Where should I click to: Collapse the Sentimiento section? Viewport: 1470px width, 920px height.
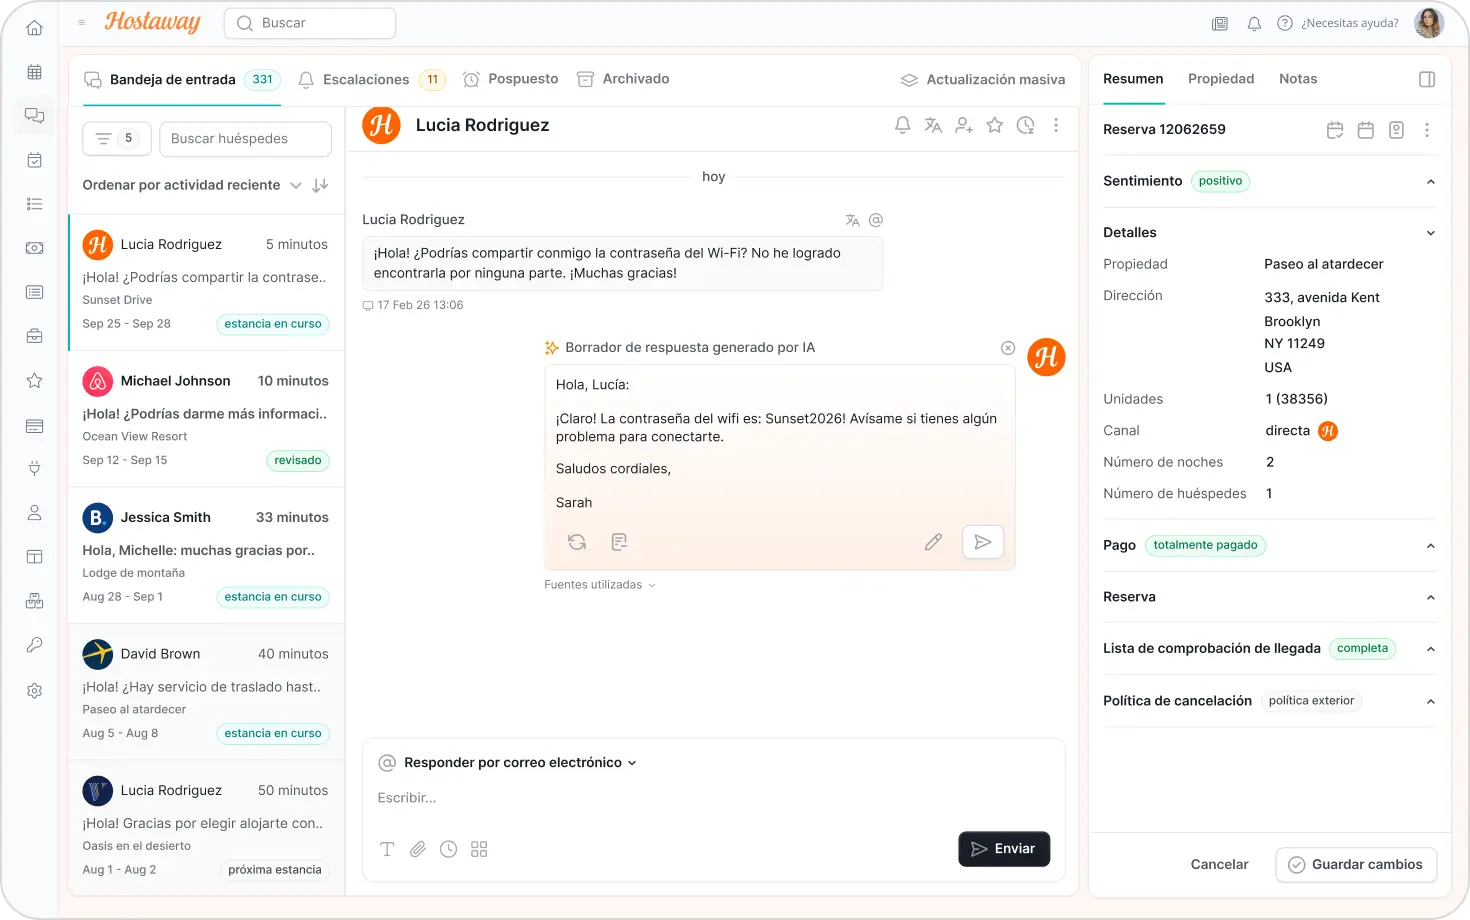tap(1431, 182)
